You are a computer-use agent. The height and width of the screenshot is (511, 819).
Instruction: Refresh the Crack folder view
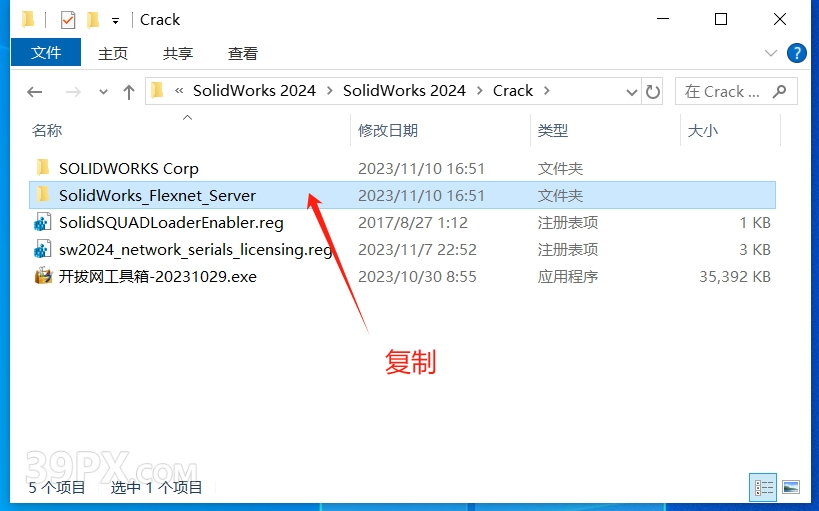pyautogui.click(x=652, y=92)
